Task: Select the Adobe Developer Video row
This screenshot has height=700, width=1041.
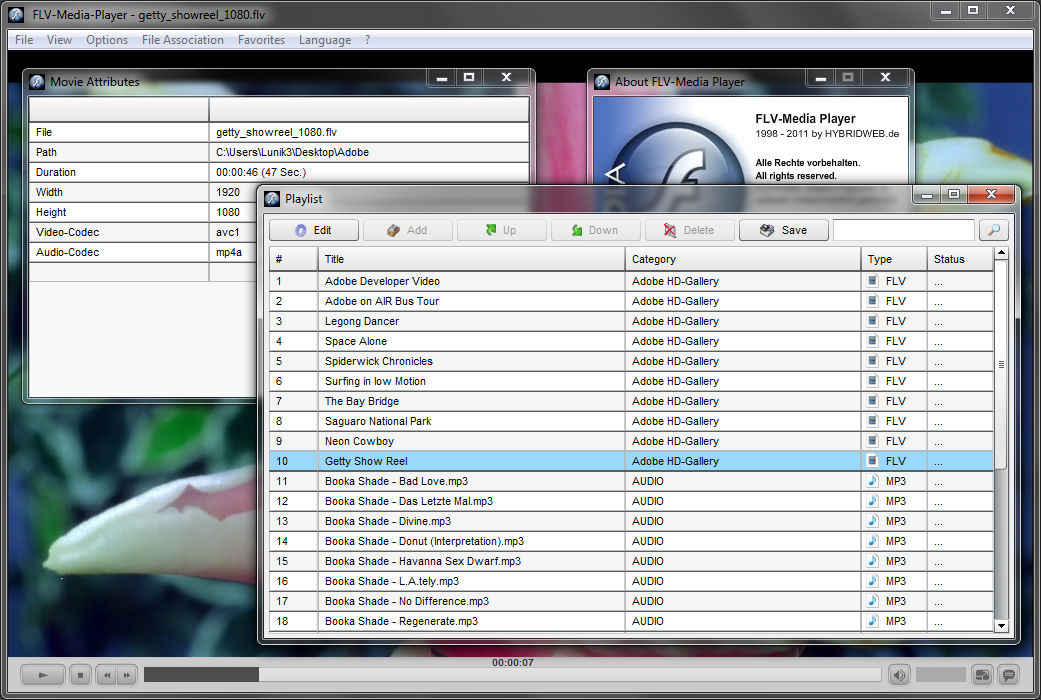Action: click(631, 281)
